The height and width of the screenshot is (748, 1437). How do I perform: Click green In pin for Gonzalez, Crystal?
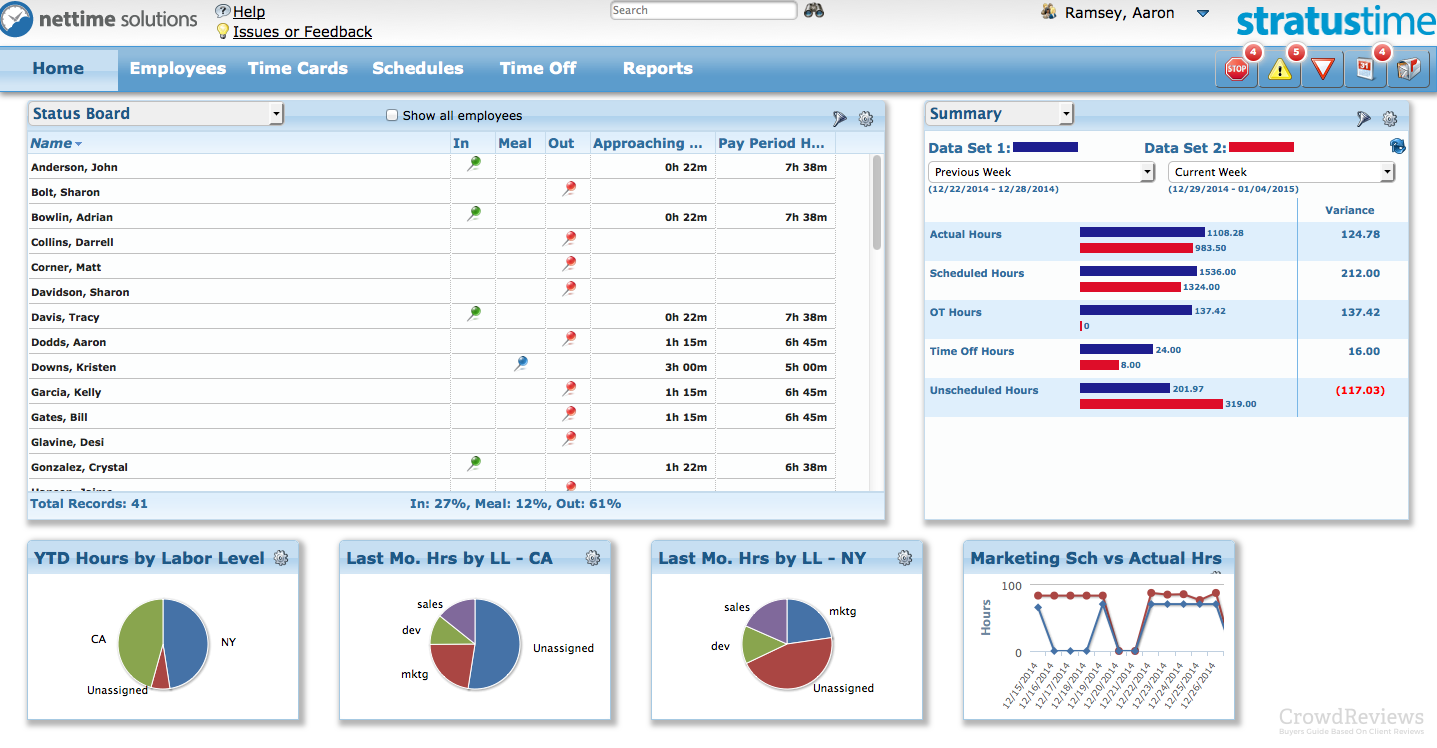[x=474, y=464]
